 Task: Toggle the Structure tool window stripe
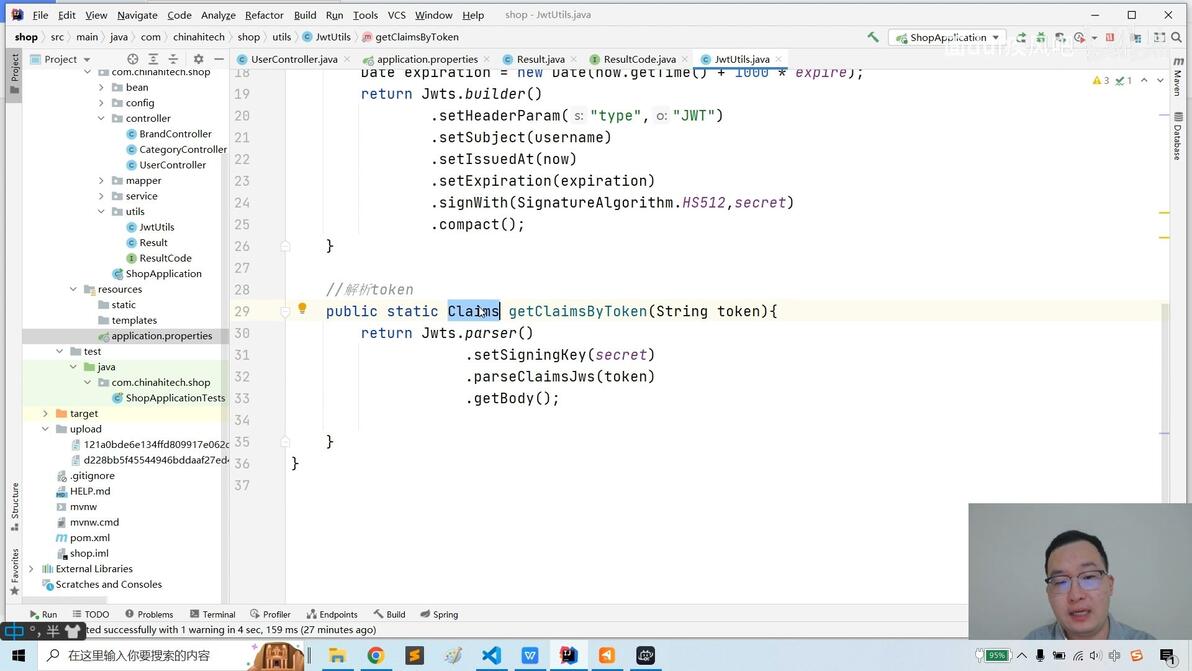[14, 506]
